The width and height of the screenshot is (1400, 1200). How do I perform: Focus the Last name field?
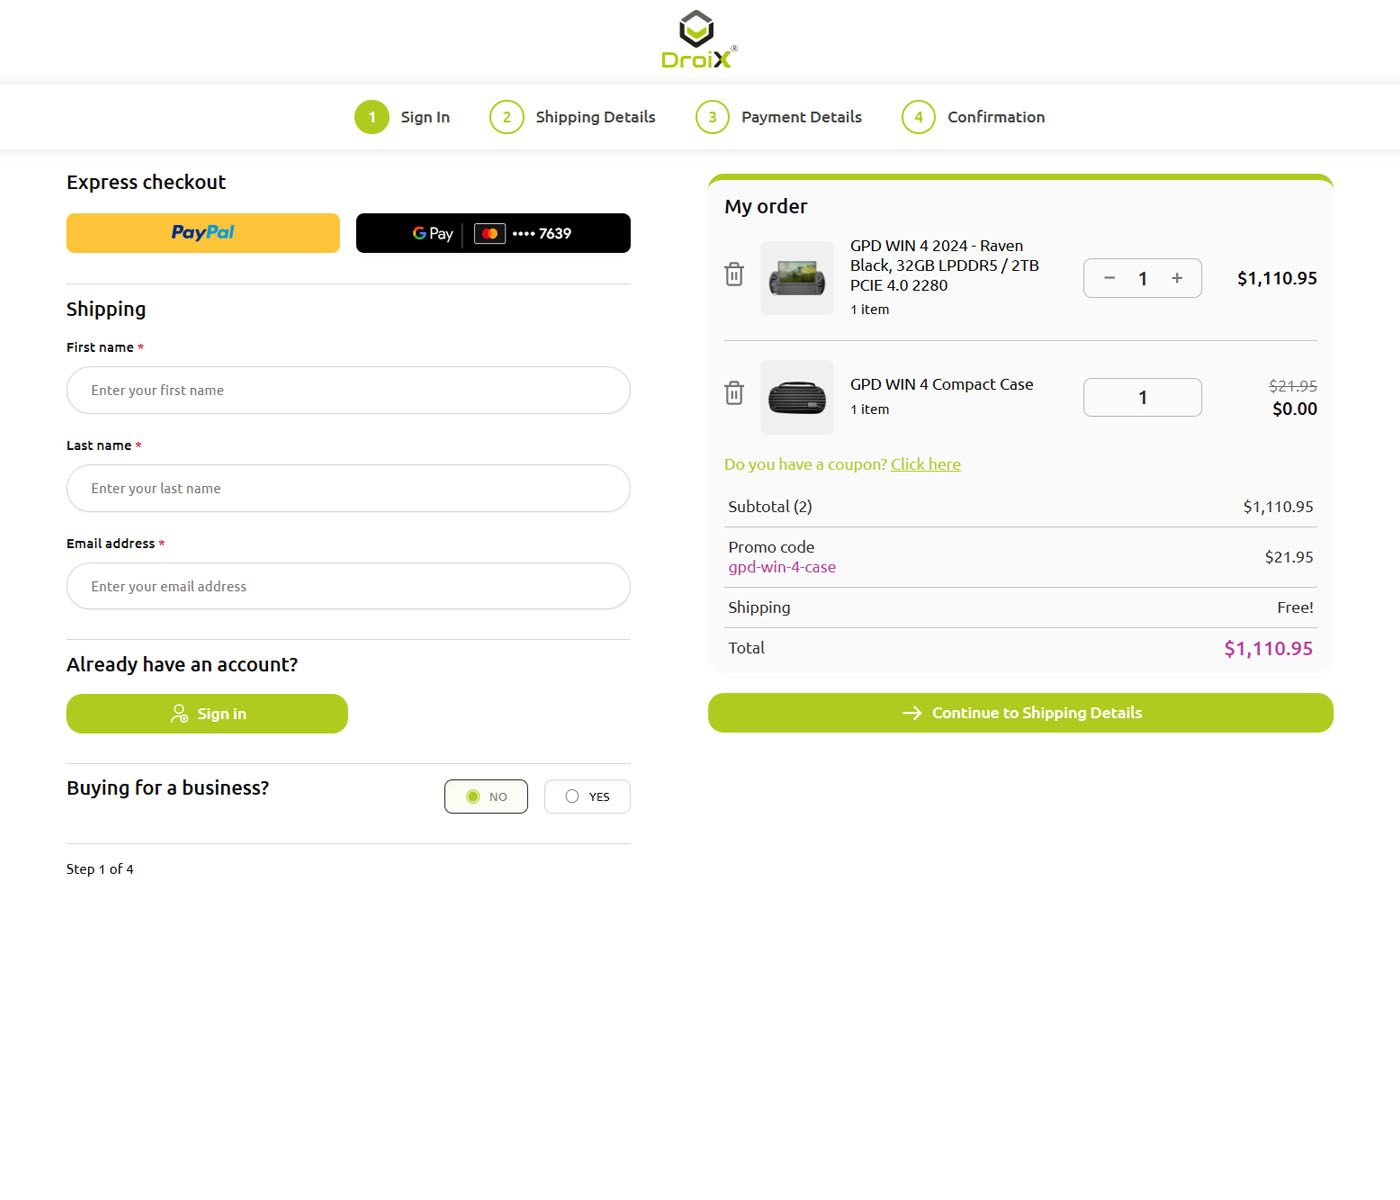(x=348, y=488)
